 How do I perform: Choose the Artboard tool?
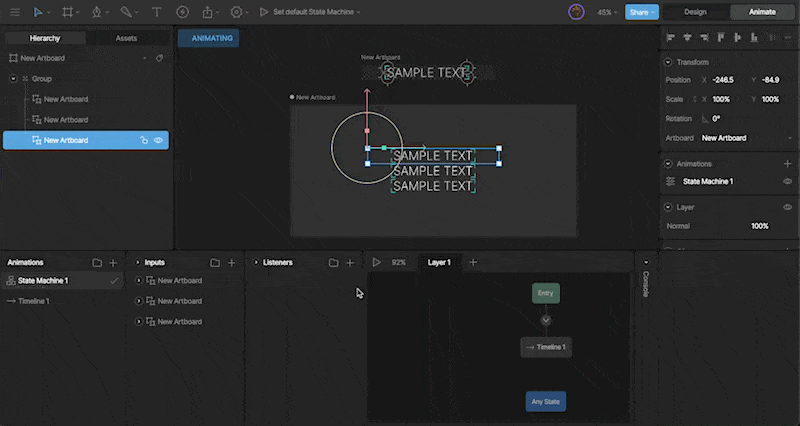(67, 12)
